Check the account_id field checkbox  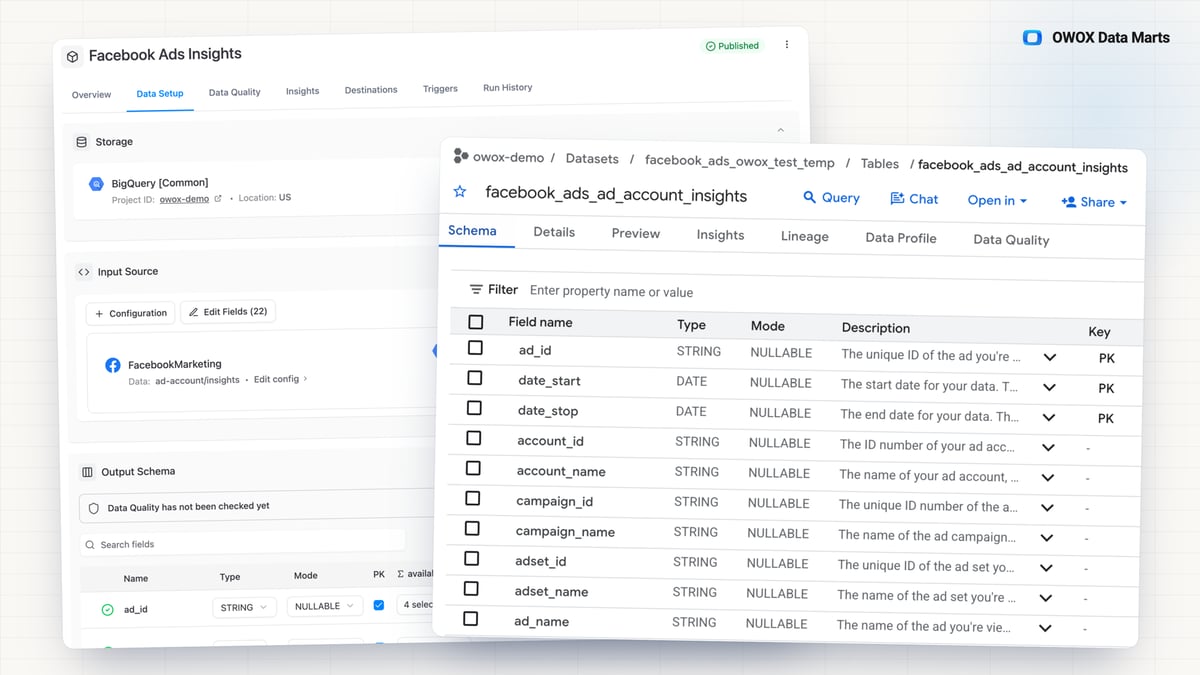(473, 438)
